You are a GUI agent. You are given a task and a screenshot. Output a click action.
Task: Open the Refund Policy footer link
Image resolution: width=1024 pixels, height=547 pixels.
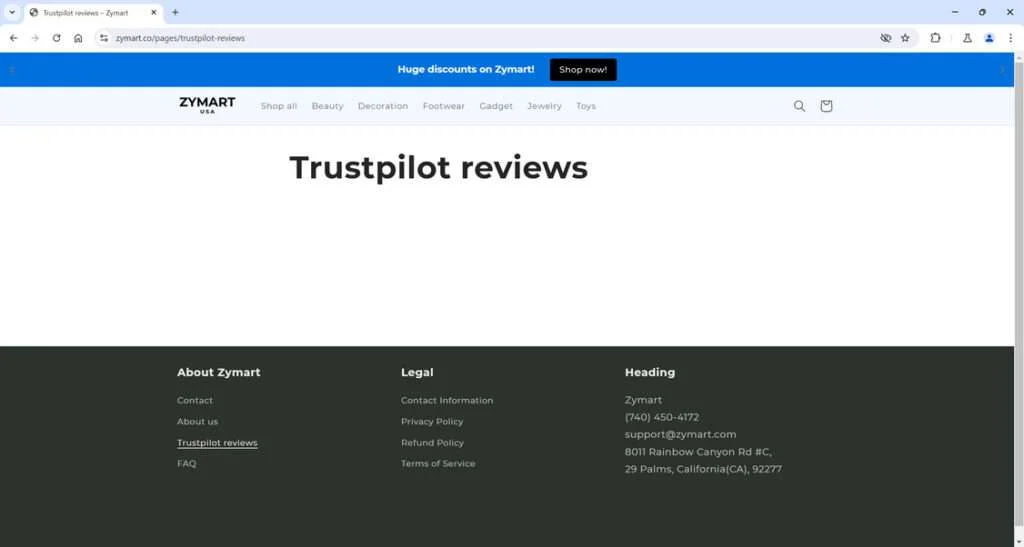(x=432, y=443)
